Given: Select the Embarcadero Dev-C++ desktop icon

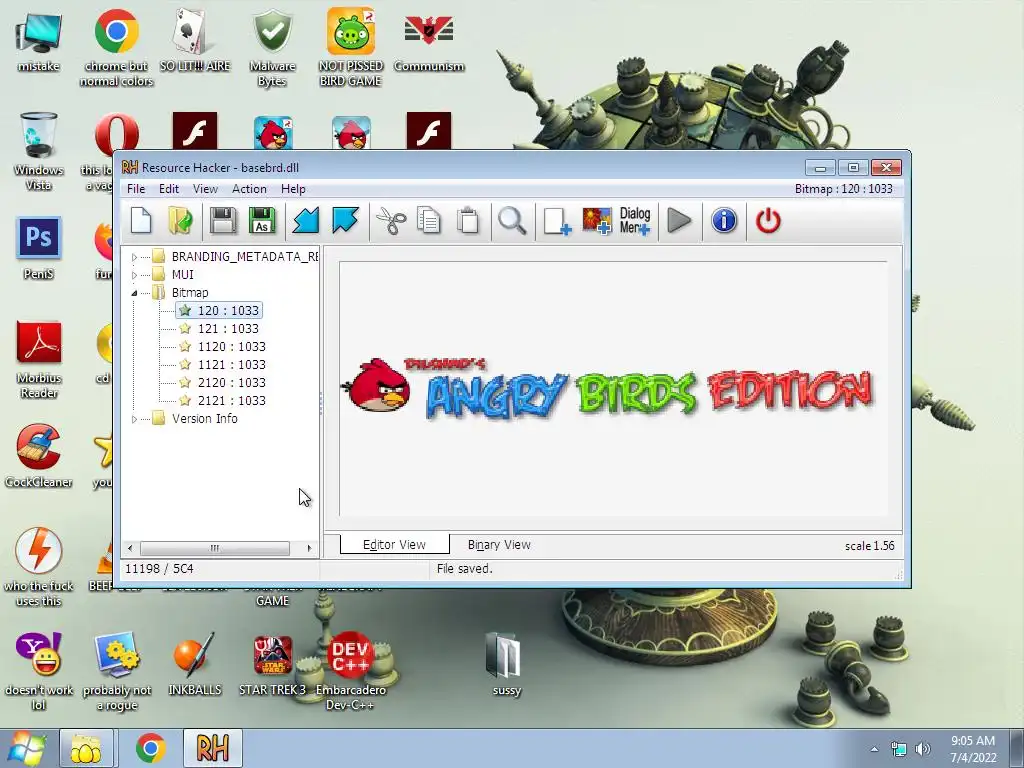Looking at the screenshot, I should tap(351, 671).
